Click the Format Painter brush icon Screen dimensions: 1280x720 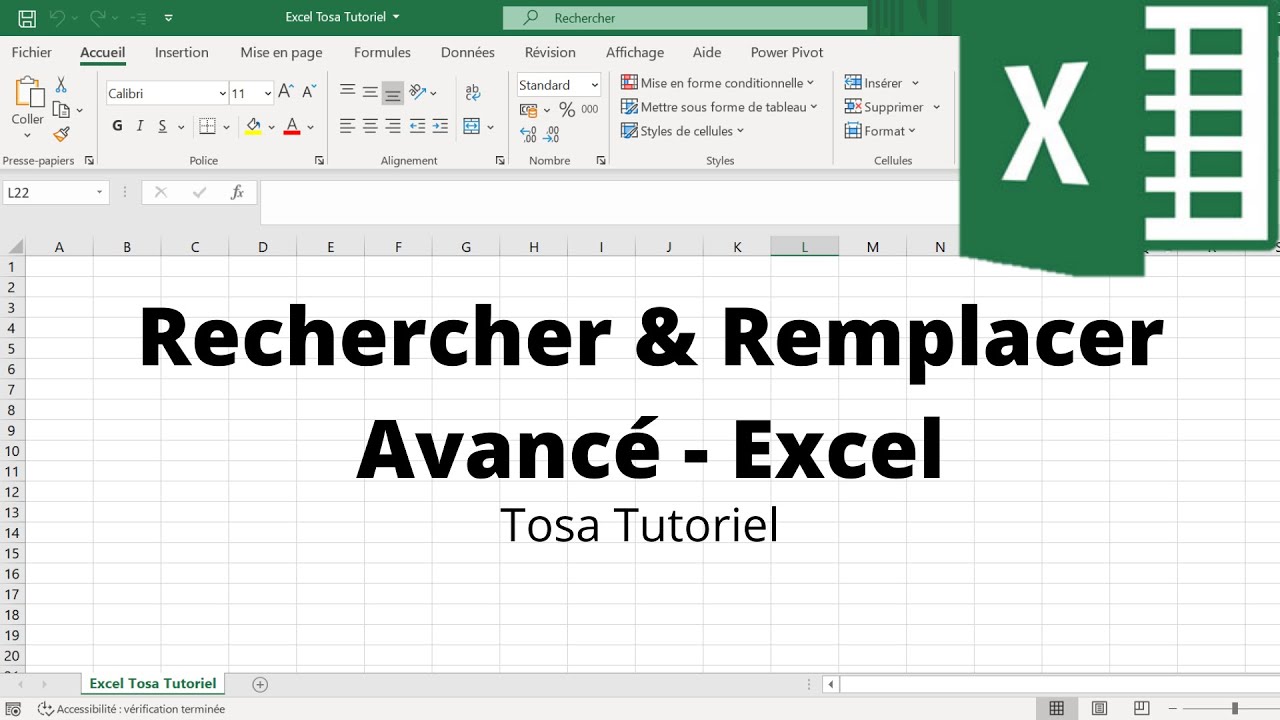tap(61, 134)
